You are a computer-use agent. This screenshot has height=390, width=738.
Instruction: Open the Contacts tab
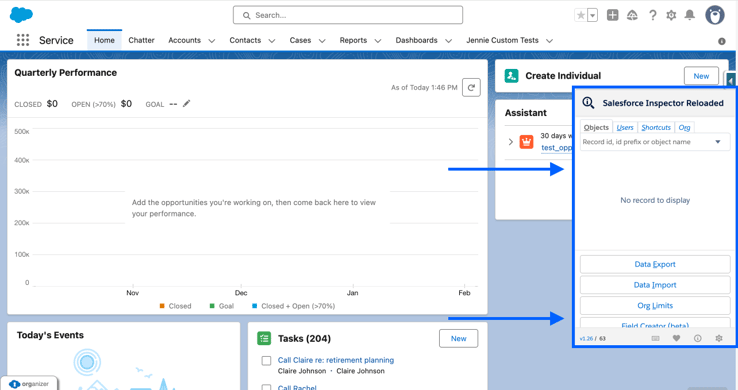click(245, 40)
